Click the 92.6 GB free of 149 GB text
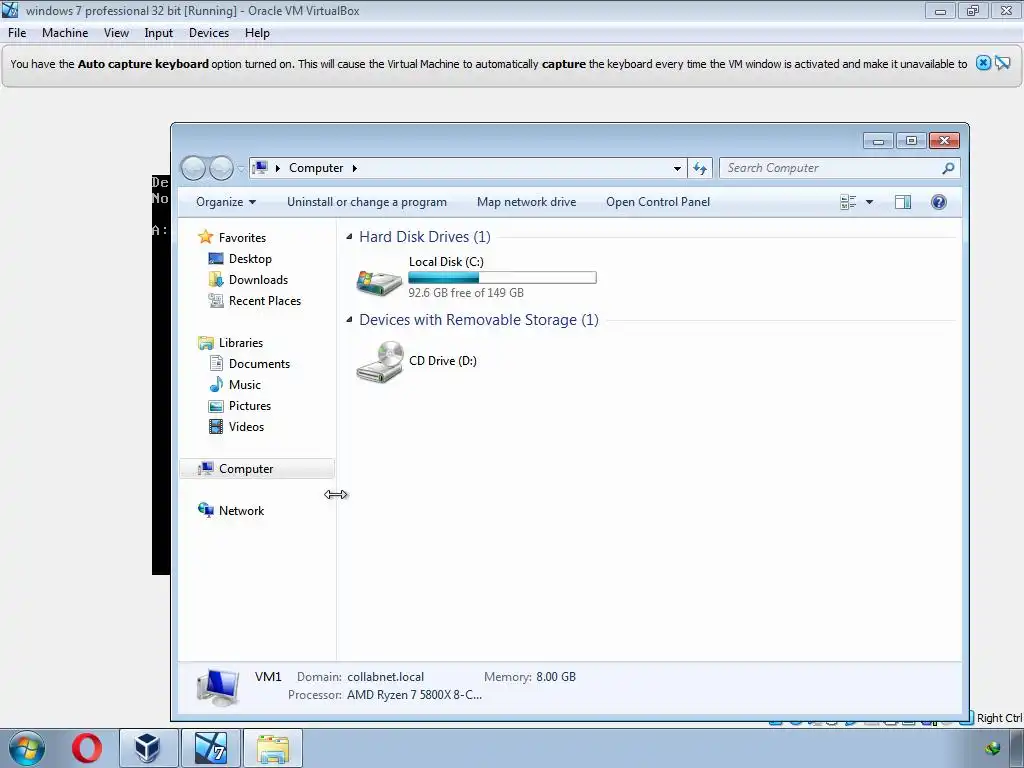 coord(466,293)
